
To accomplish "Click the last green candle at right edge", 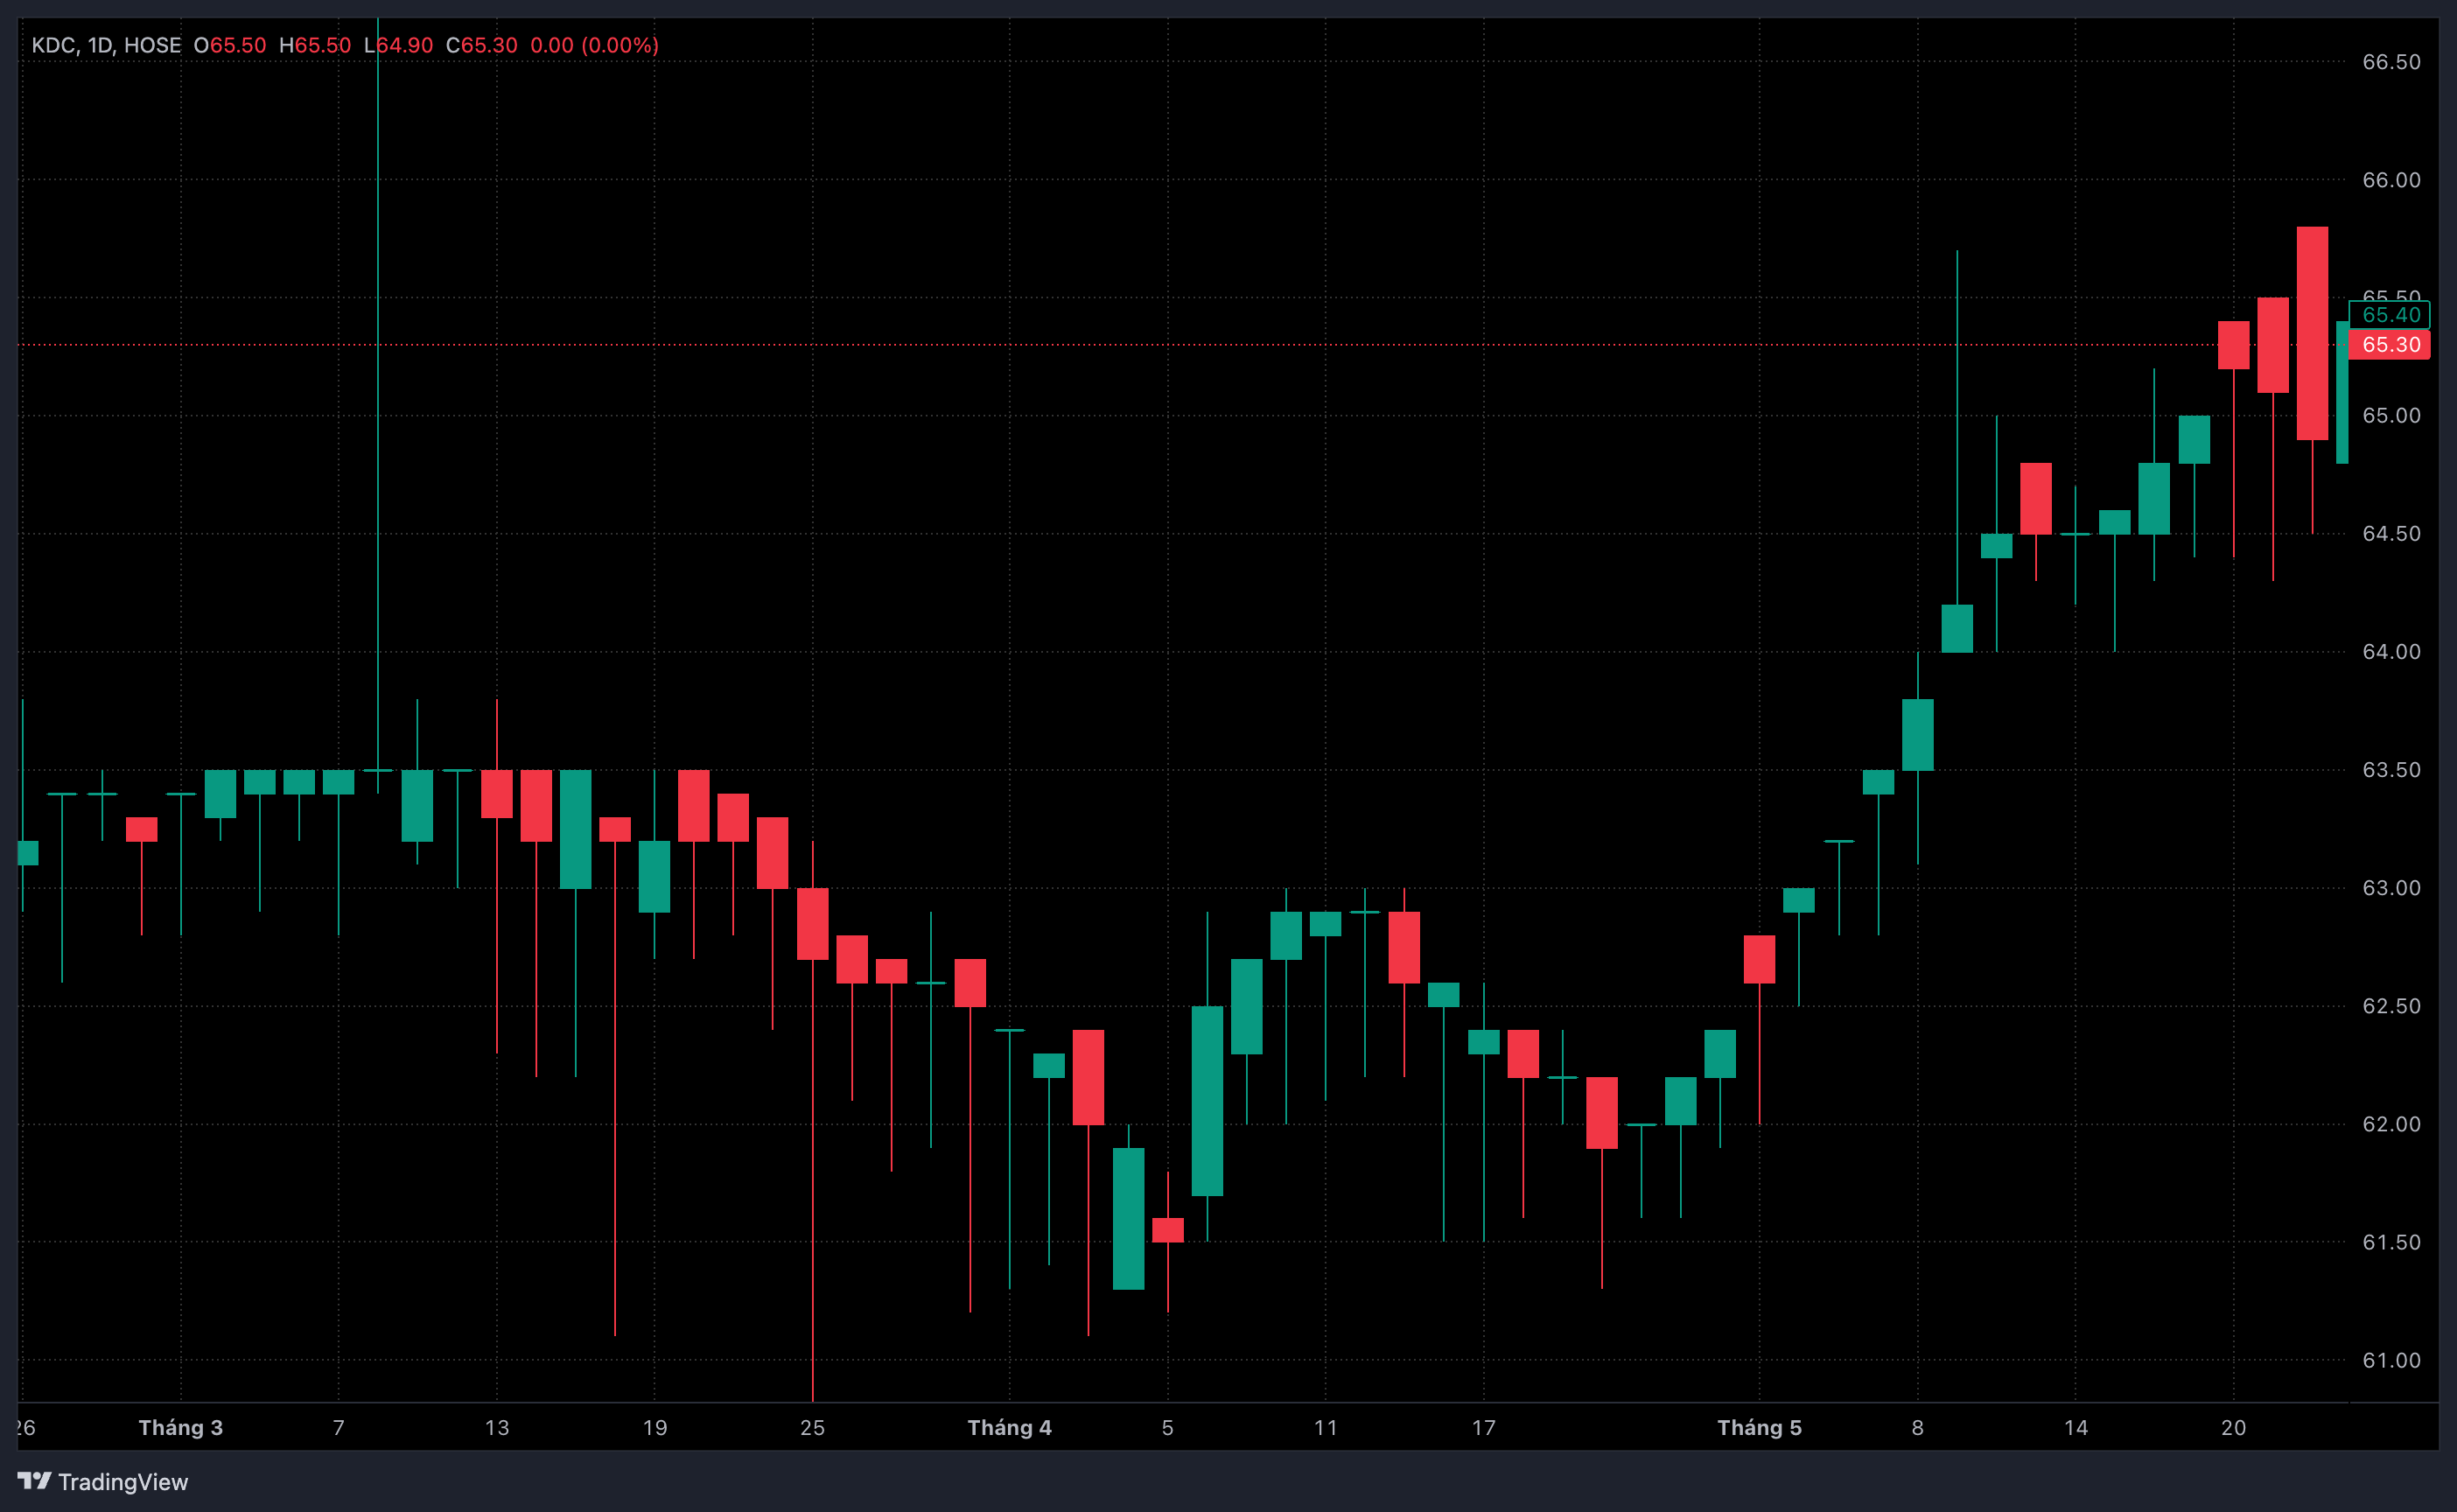I will (x=2342, y=392).
